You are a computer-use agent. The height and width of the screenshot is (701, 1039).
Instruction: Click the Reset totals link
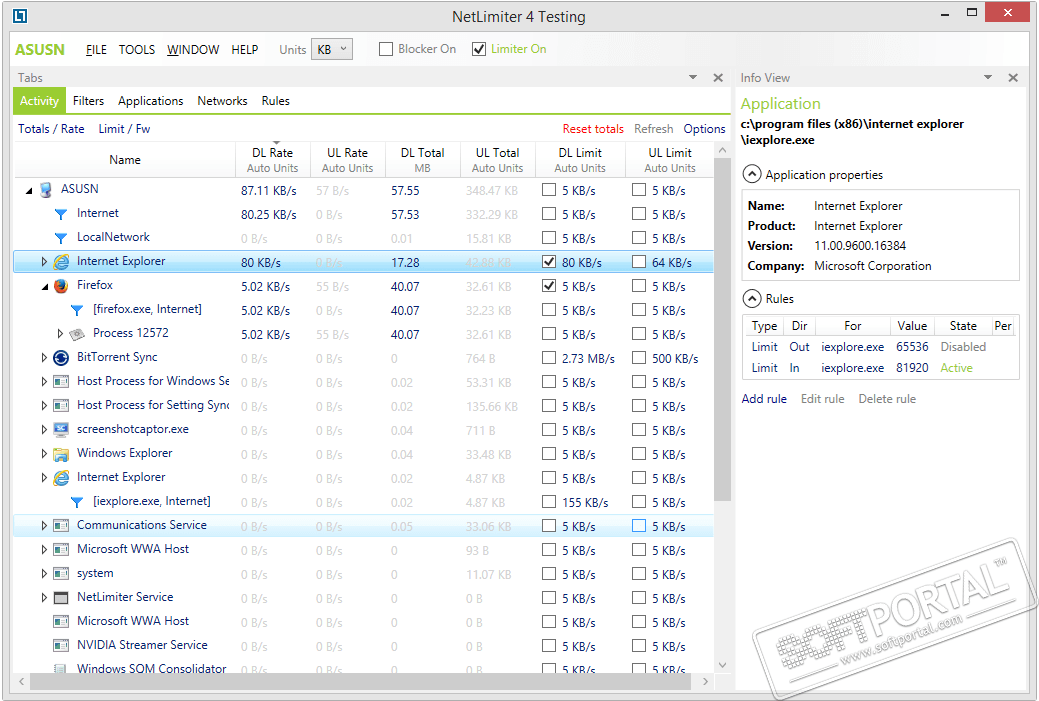click(x=593, y=129)
